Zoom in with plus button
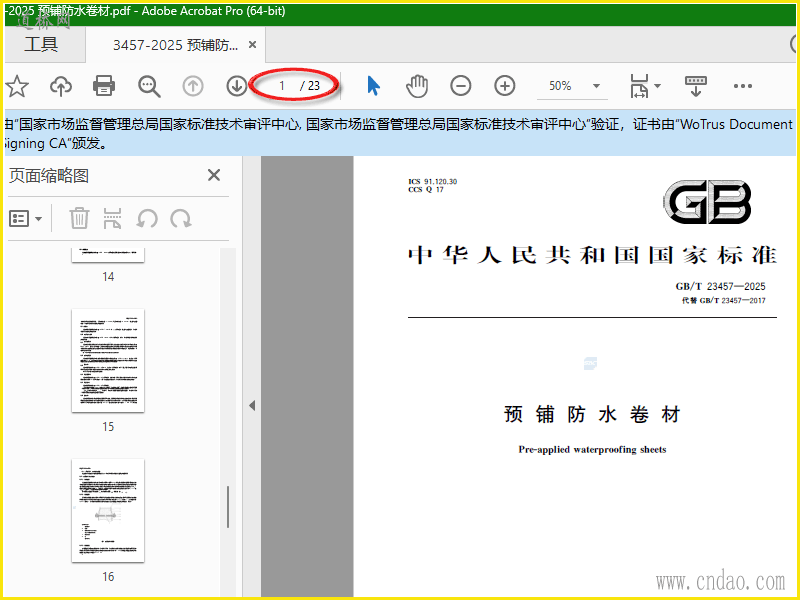 click(x=505, y=86)
